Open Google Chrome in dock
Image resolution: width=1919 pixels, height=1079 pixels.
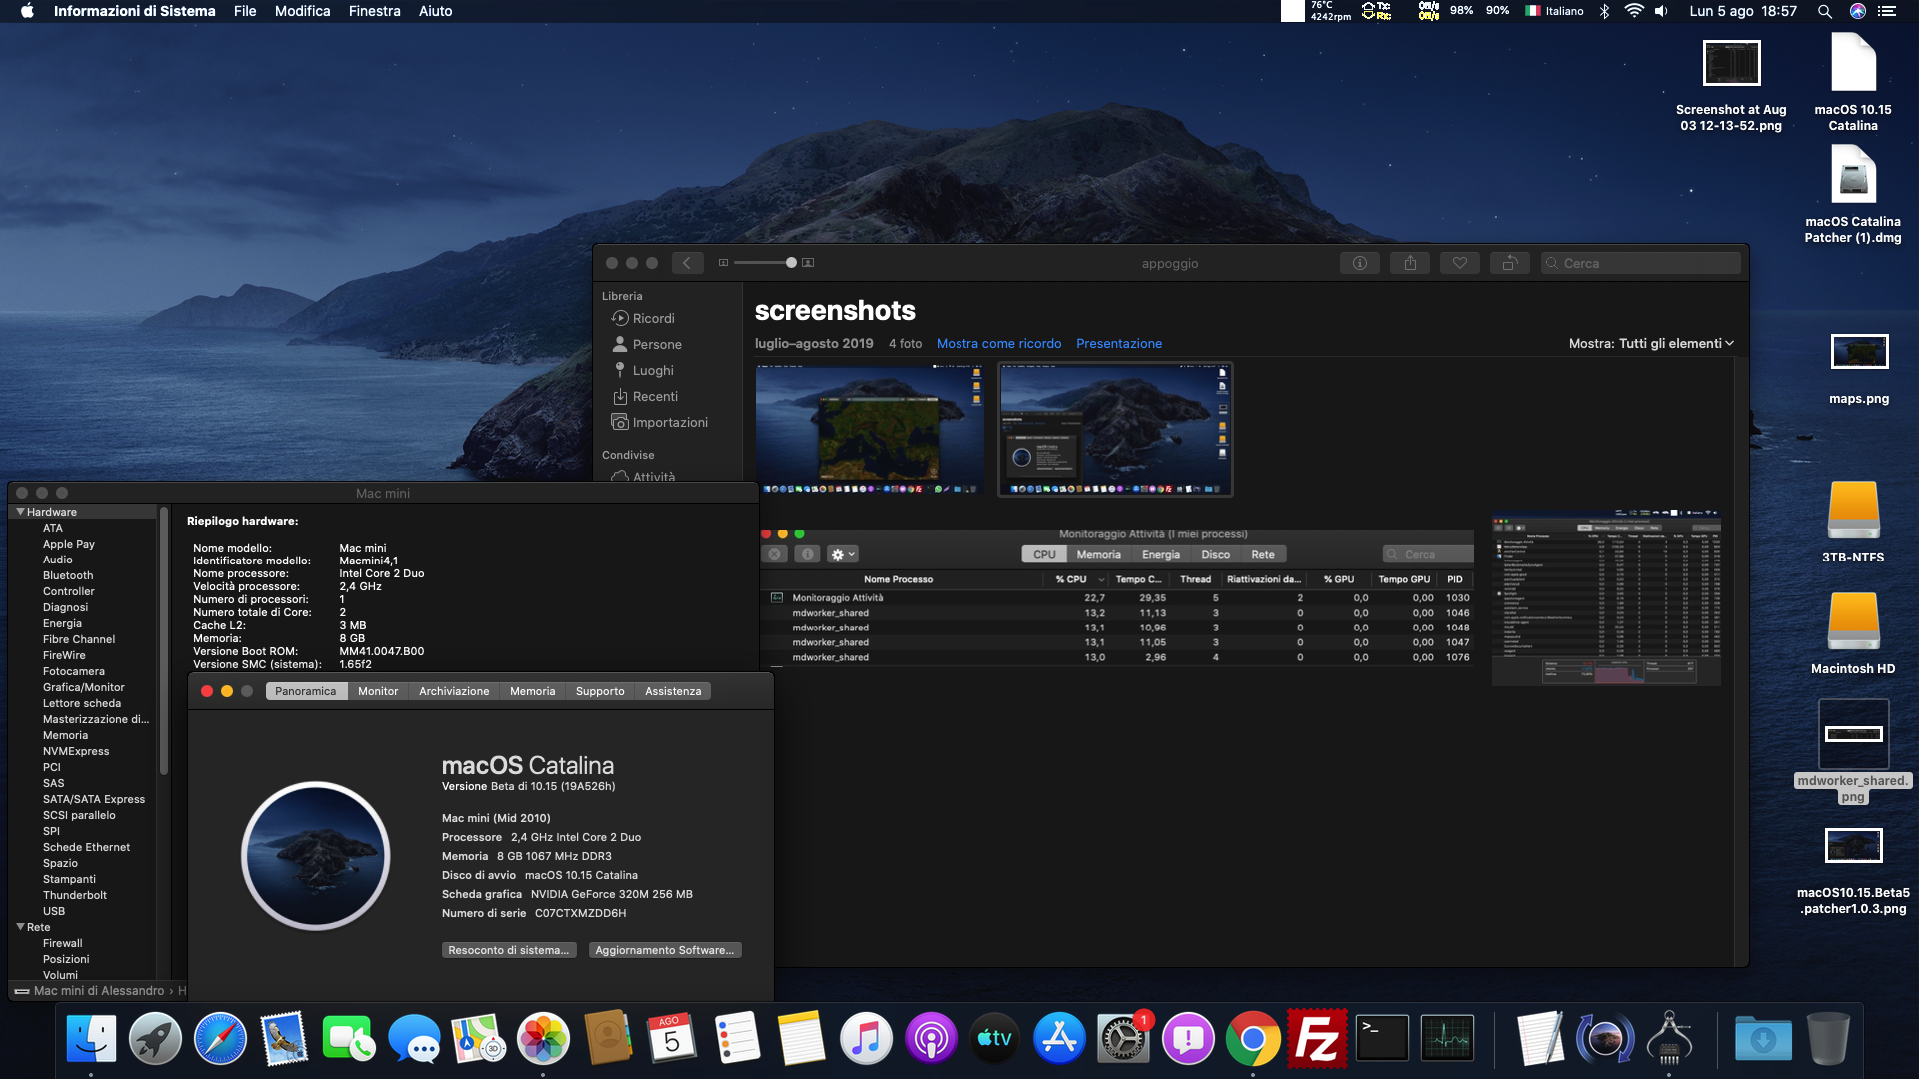coord(1253,1039)
